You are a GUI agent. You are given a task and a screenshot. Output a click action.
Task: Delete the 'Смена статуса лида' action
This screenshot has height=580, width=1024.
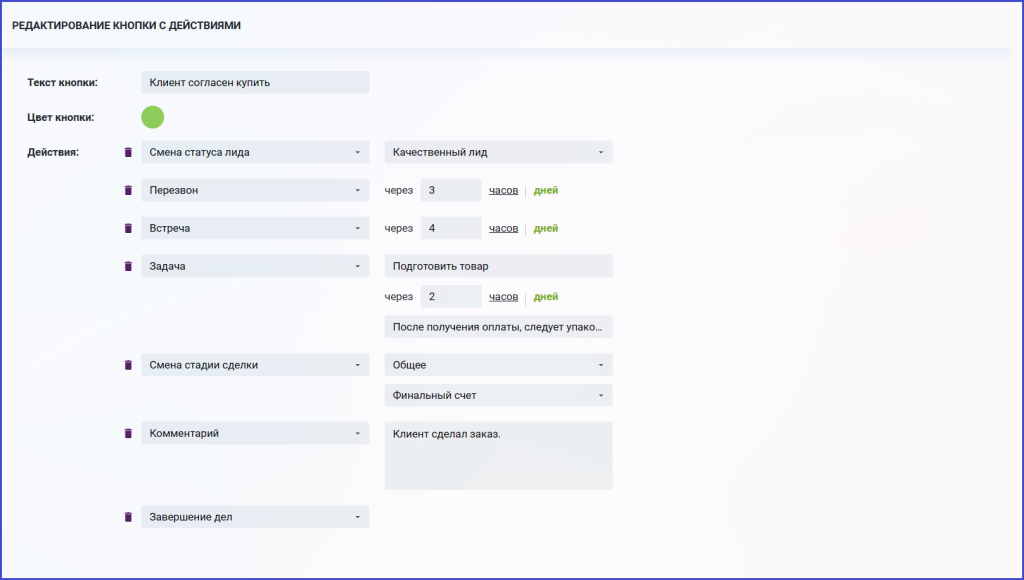[128, 152]
